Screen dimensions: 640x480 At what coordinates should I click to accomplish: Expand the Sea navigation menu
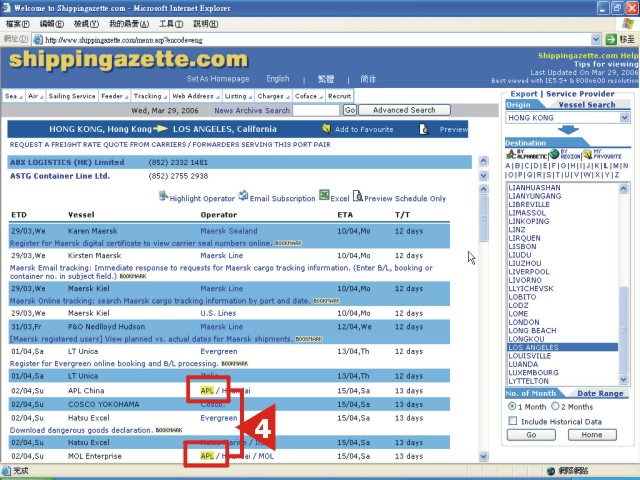tap(13, 96)
